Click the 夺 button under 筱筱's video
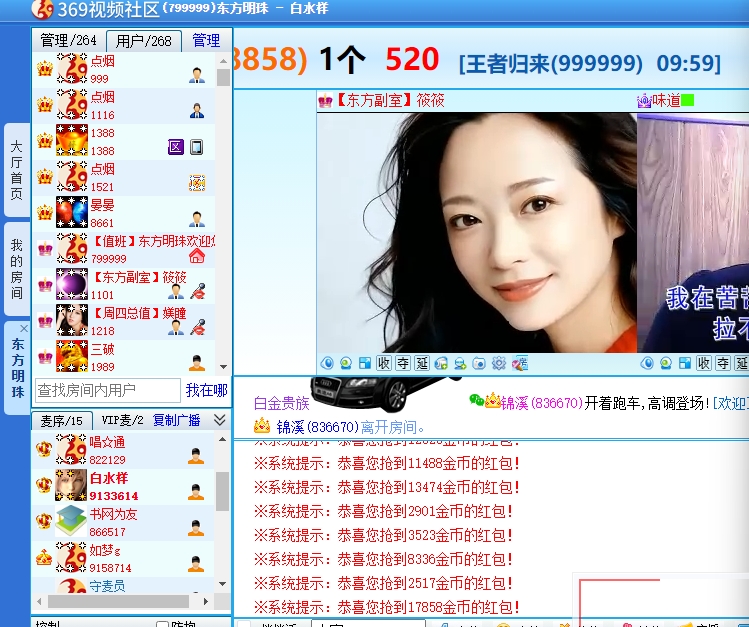749x627 pixels. click(x=403, y=363)
